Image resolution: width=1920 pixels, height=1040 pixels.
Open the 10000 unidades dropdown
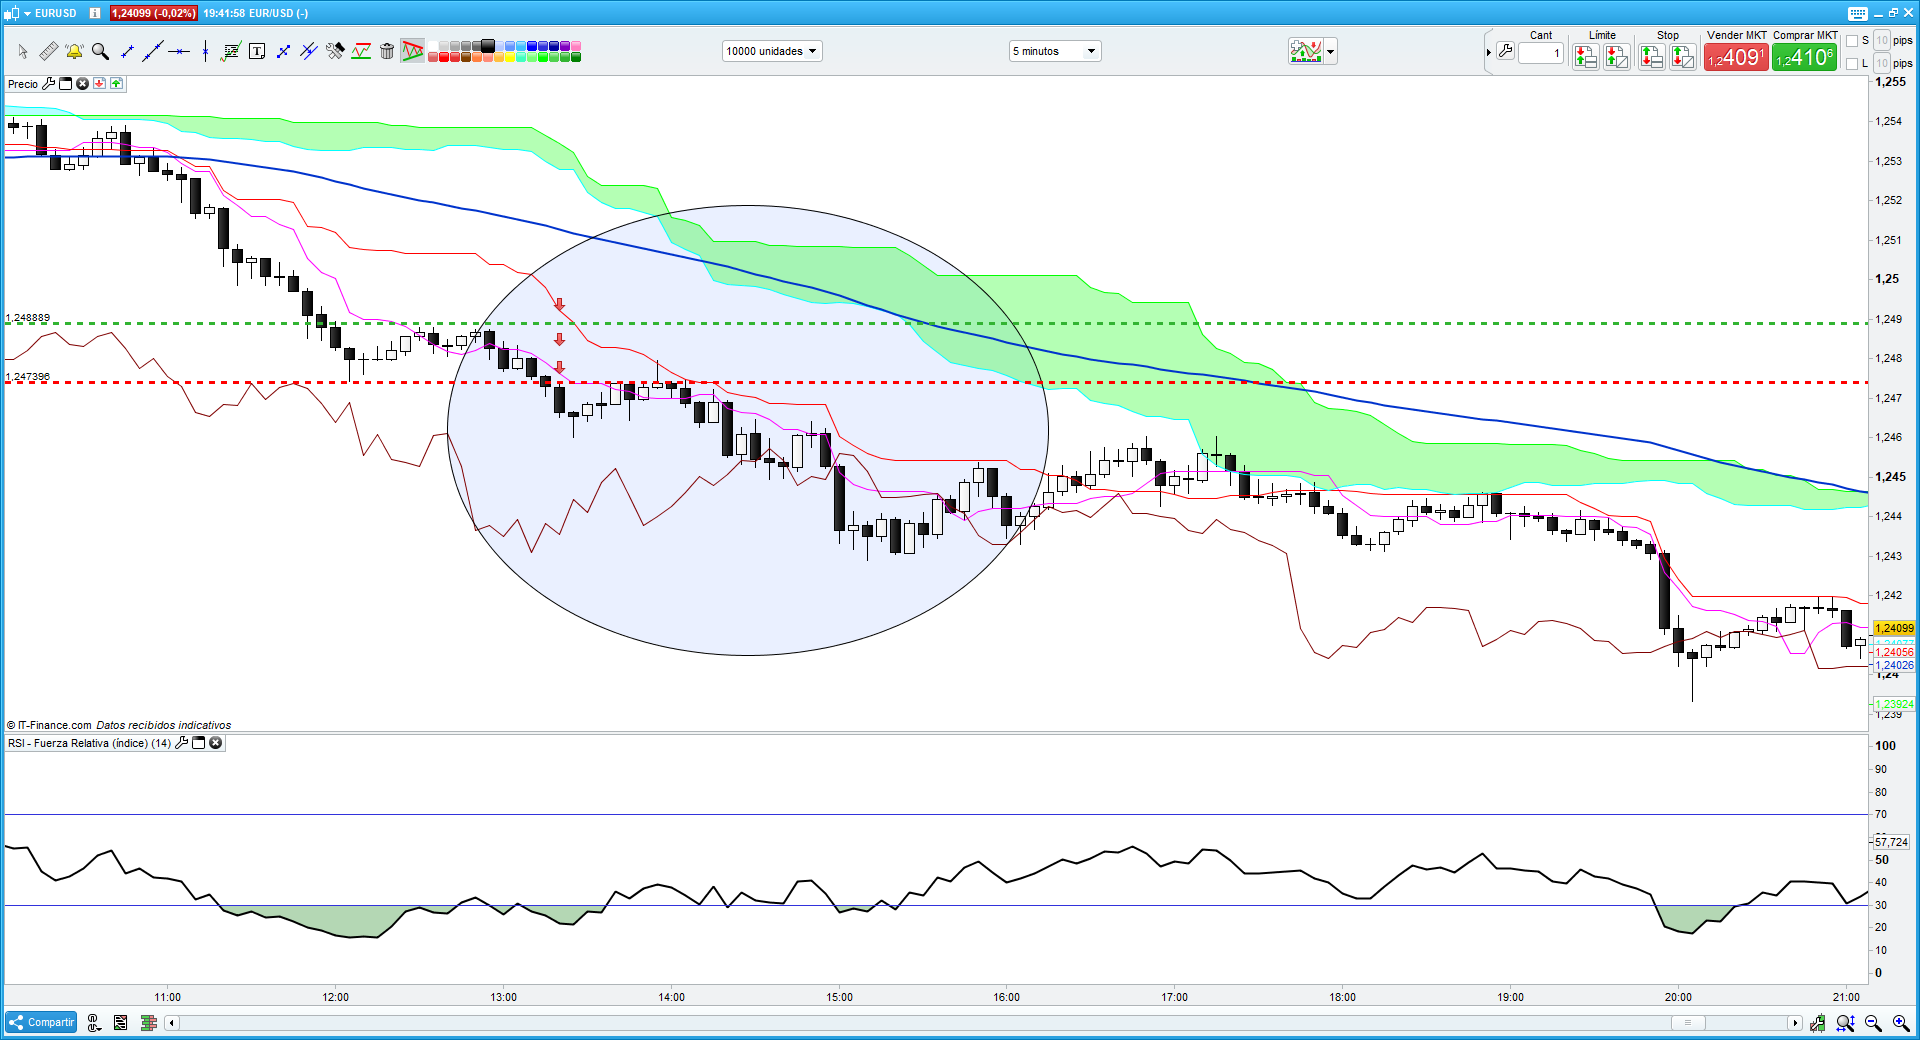(x=771, y=51)
